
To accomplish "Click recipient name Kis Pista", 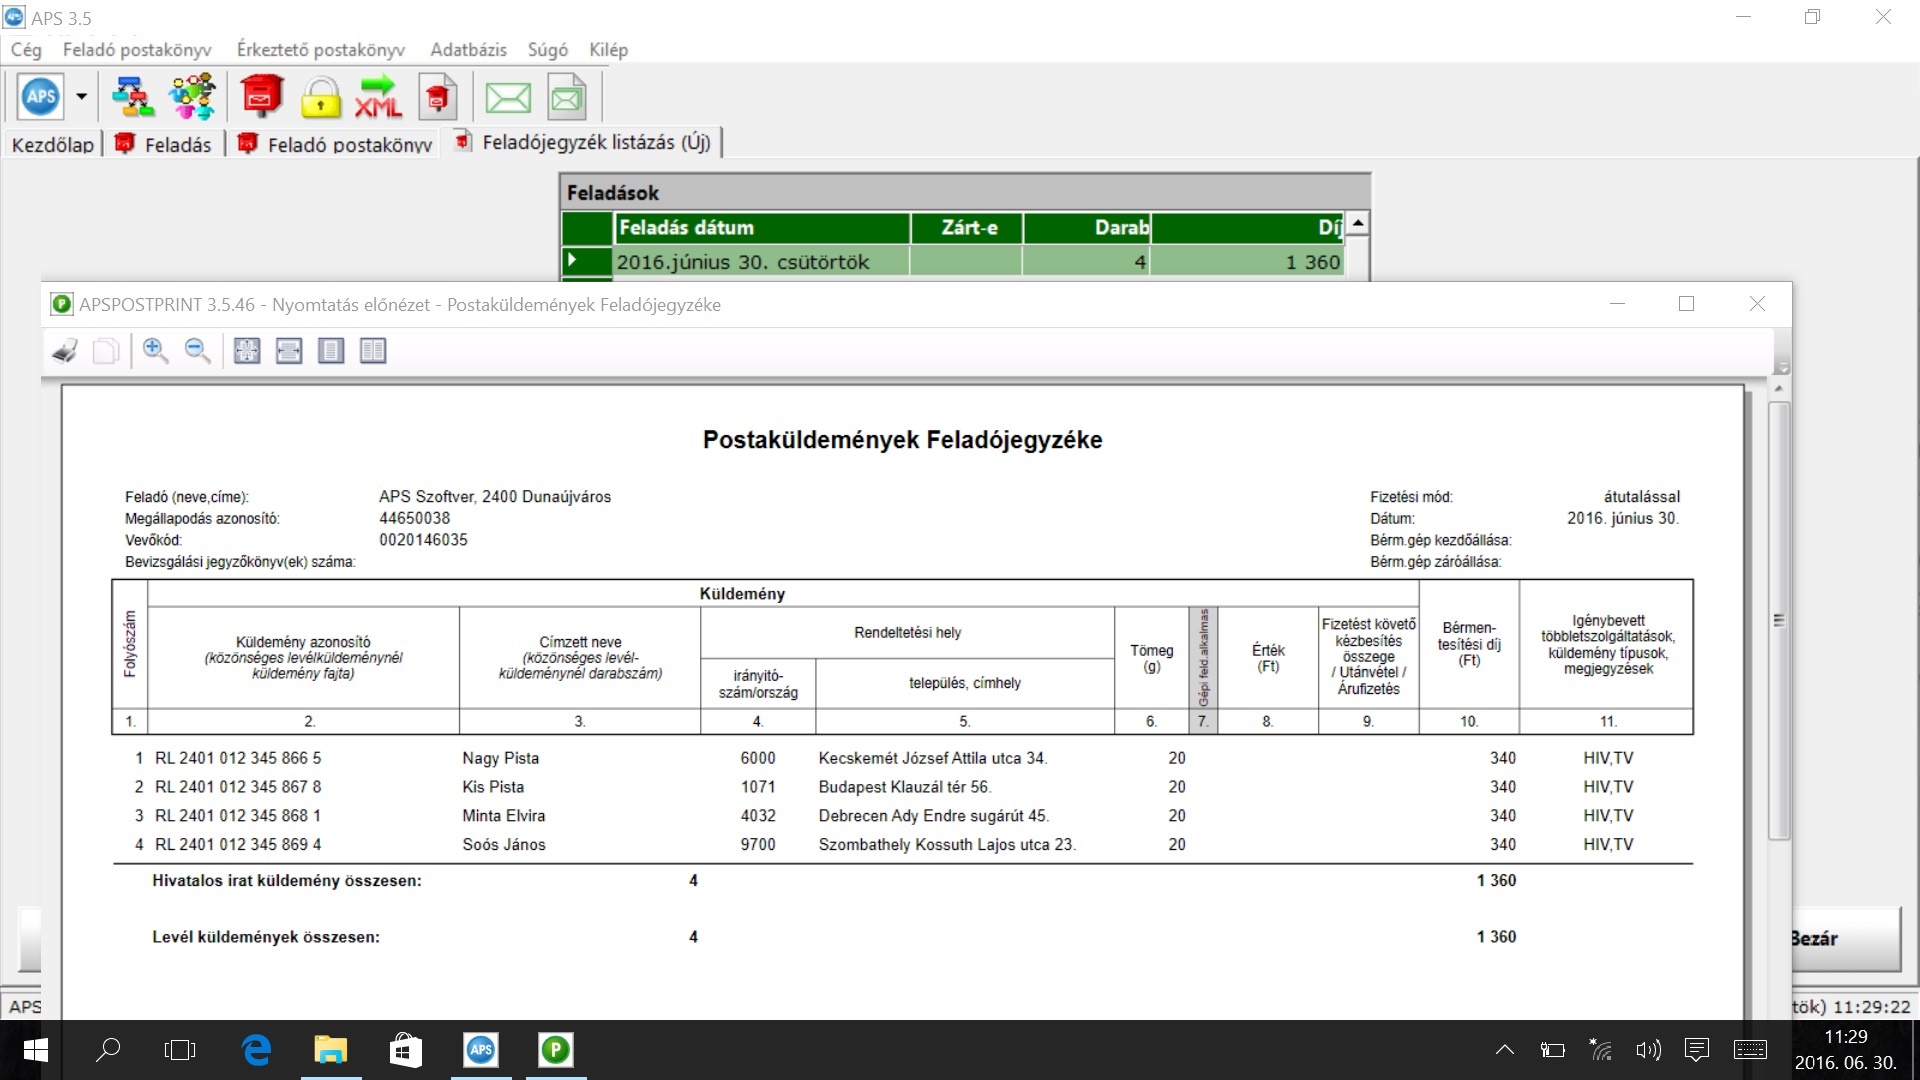I will pyautogui.click(x=493, y=787).
